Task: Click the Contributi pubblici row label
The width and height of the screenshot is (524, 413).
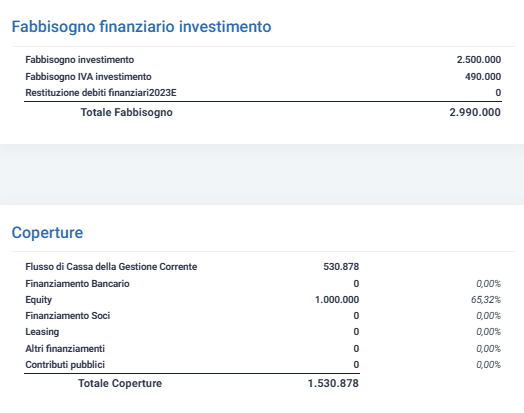Action: pyautogui.click(x=65, y=365)
